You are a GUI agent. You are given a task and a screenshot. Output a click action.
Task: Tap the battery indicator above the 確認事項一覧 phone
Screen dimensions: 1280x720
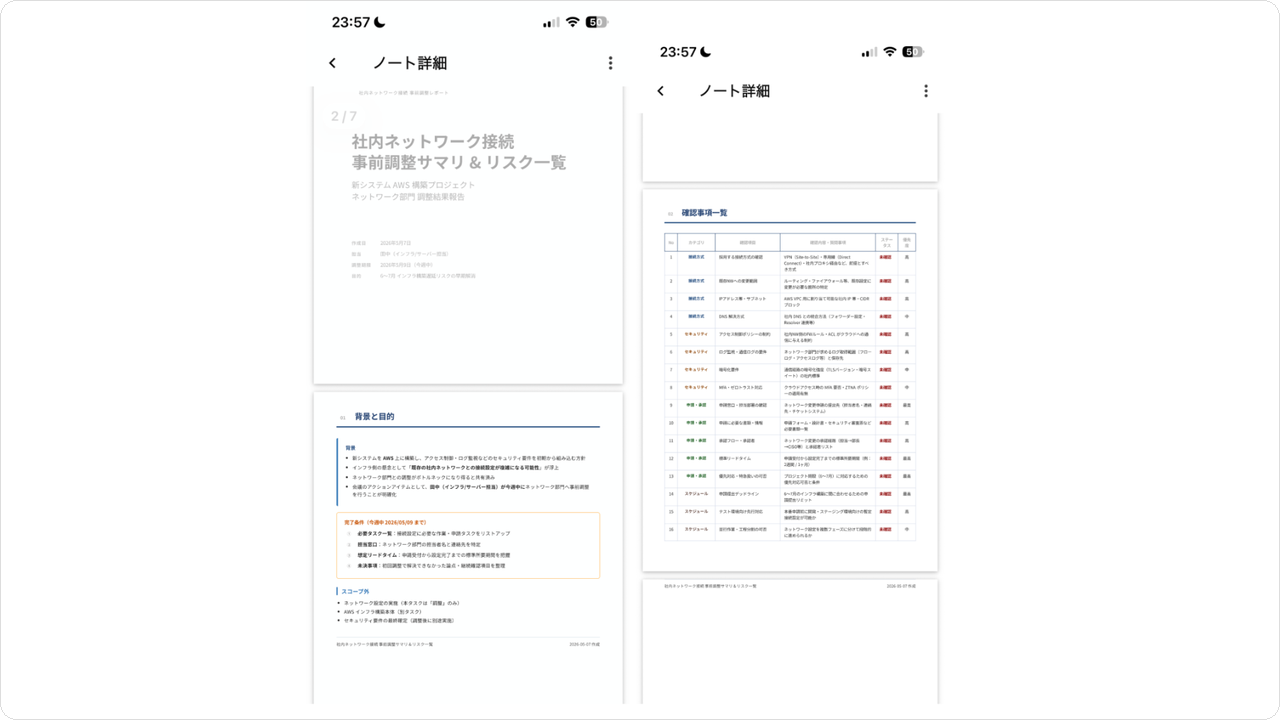(912, 52)
